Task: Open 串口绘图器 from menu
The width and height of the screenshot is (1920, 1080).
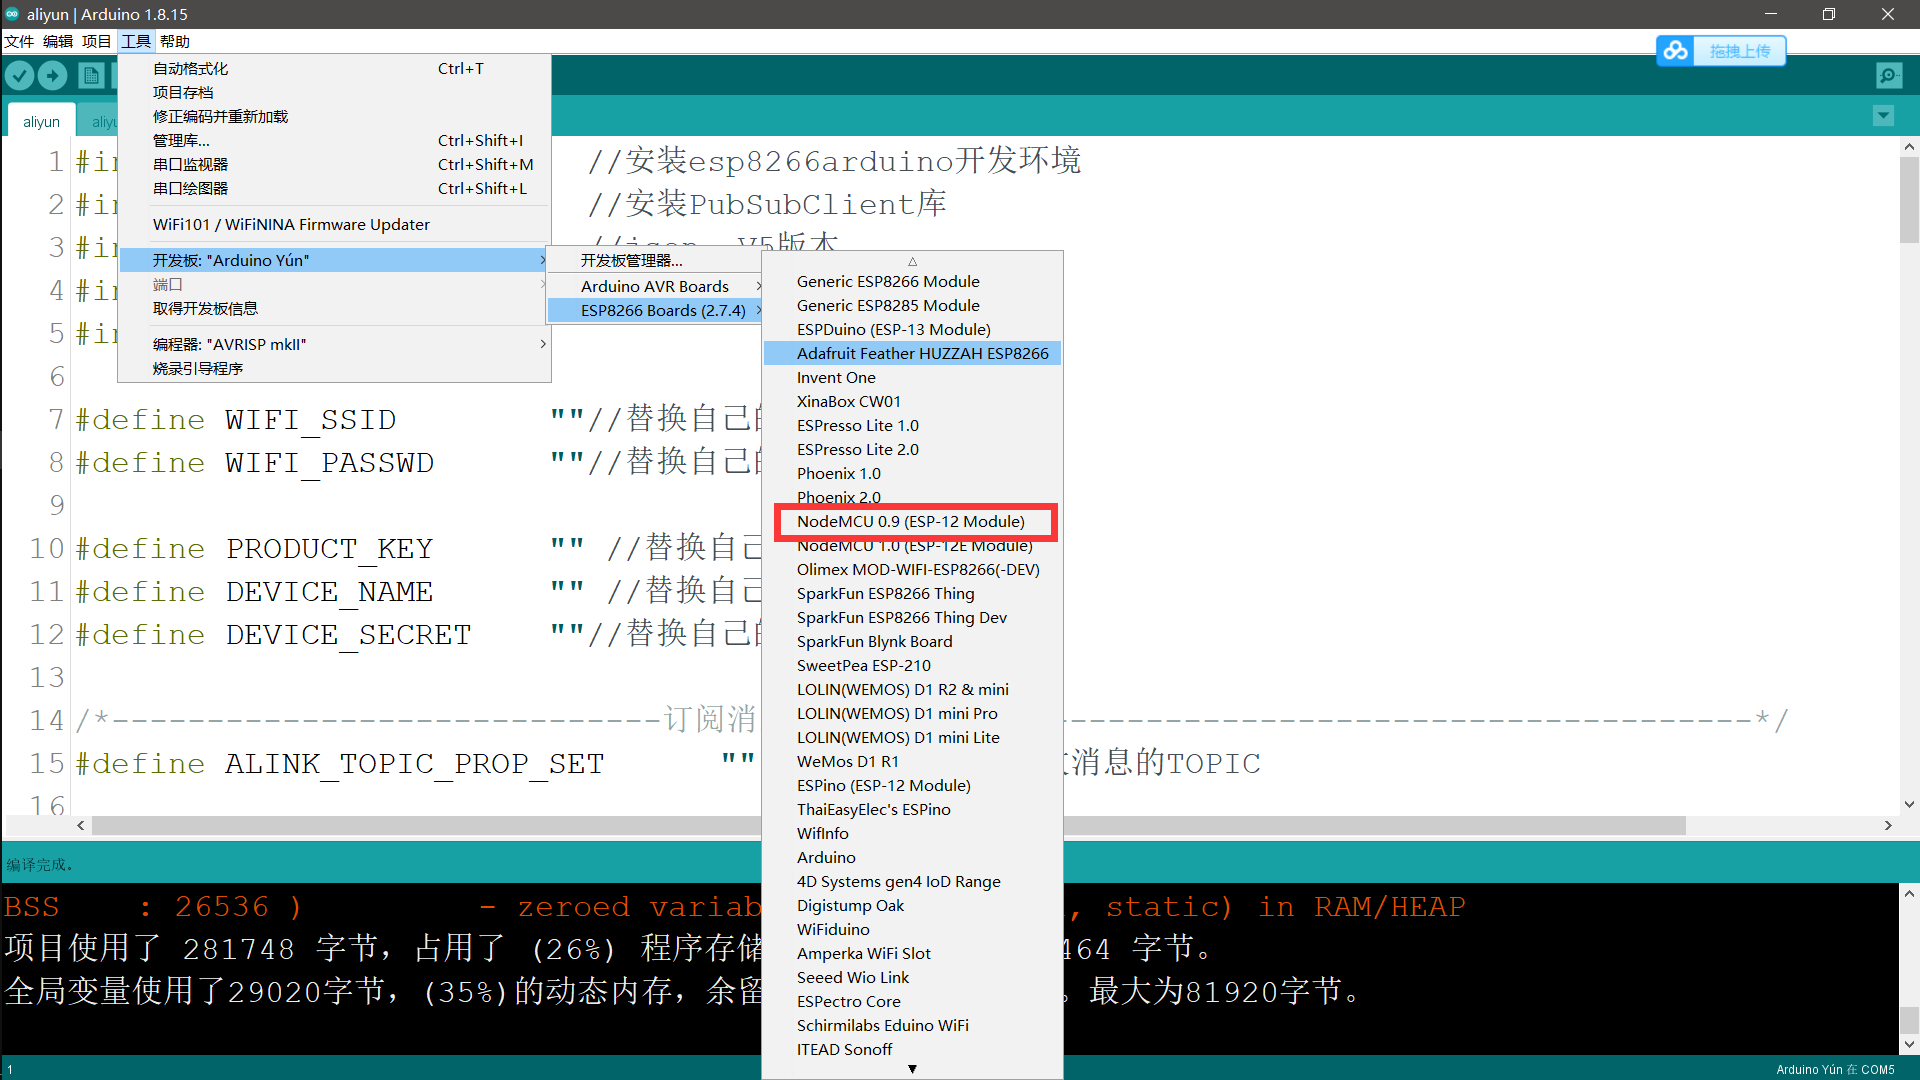Action: [x=334, y=188]
